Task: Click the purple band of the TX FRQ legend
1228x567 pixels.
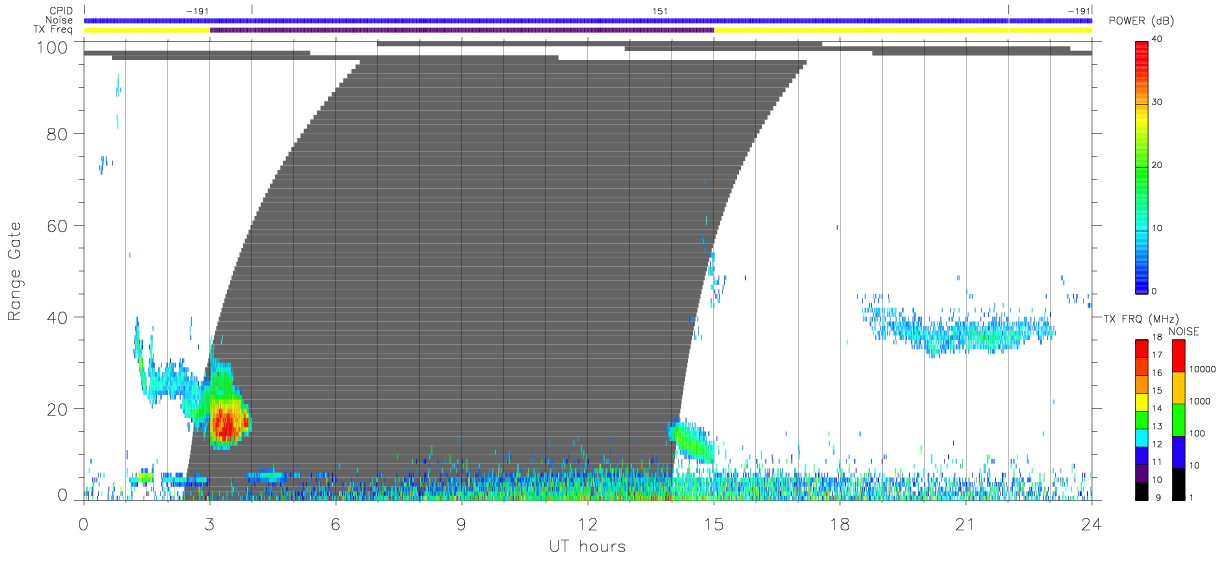Action: pyautogui.click(x=1142, y=473)
